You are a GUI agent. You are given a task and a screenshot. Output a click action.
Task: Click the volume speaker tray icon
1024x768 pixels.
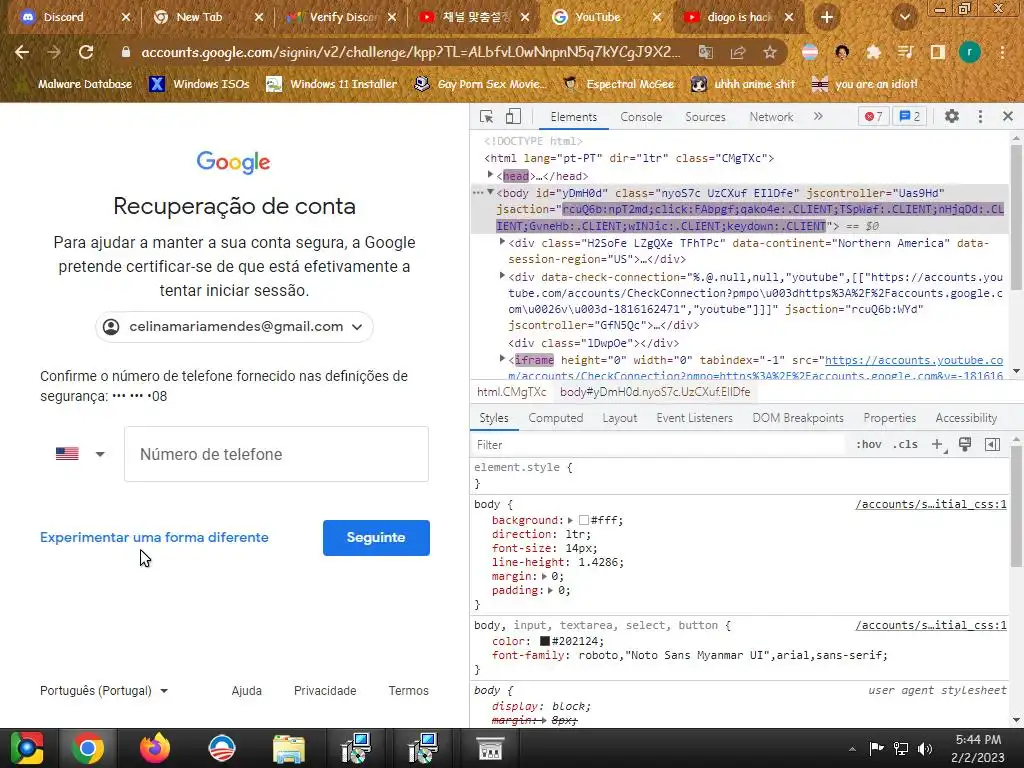(x=925, y=748)
